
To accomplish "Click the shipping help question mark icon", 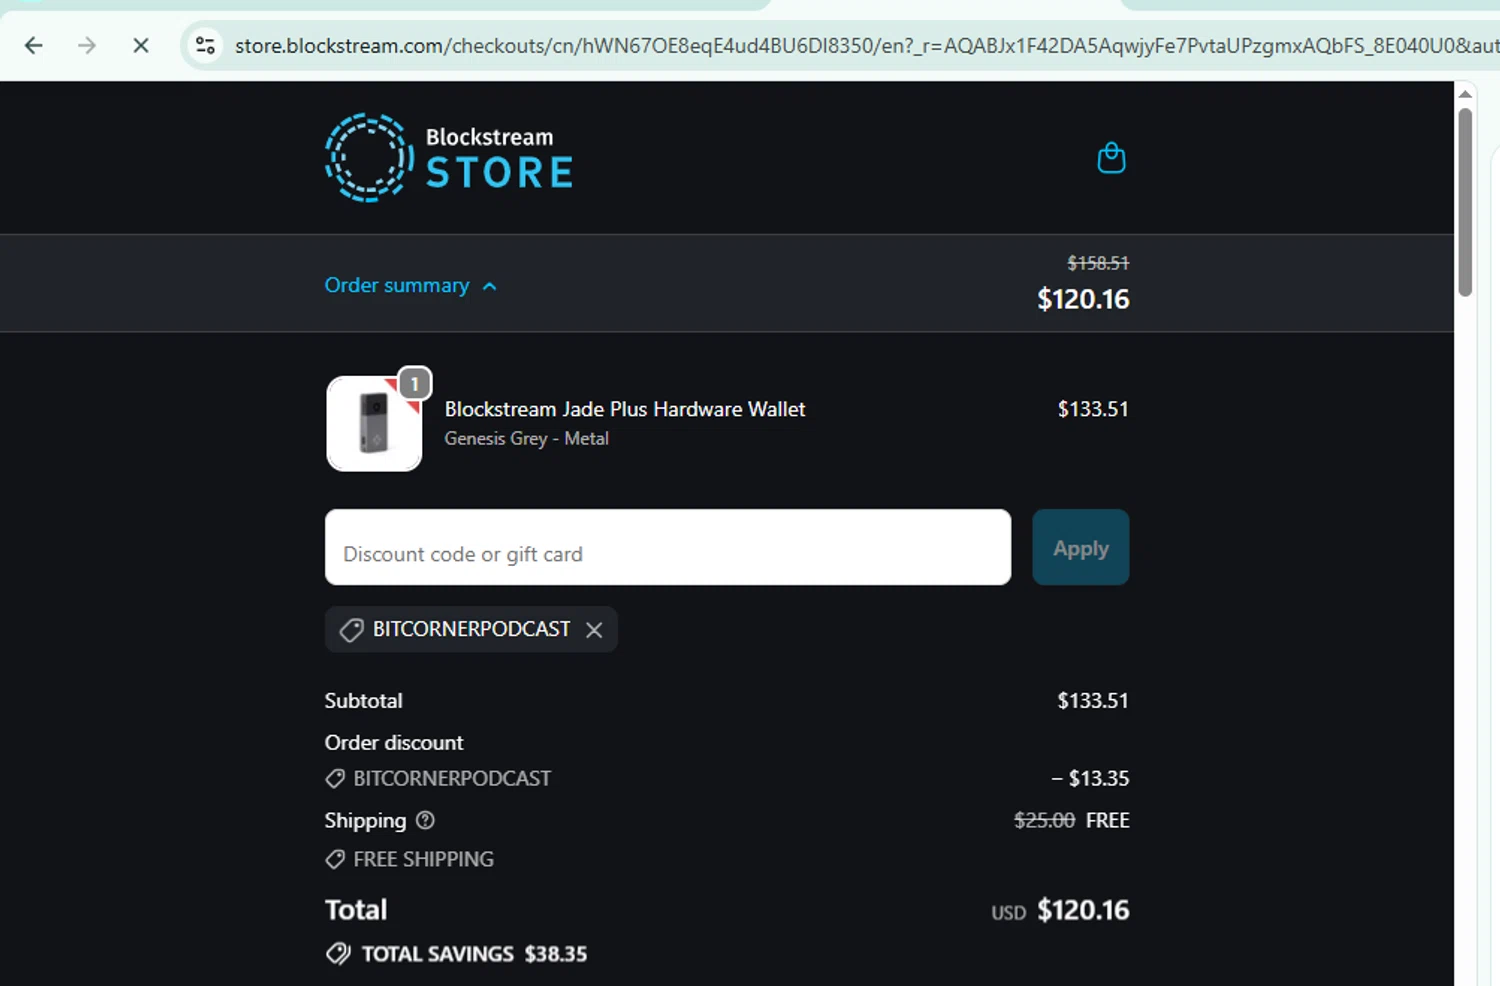I will tap(425, 820).
